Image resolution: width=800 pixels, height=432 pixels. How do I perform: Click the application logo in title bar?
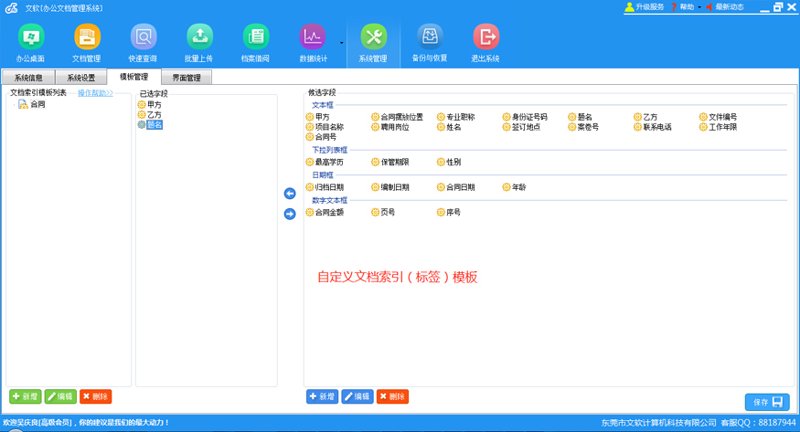[11, 8]
